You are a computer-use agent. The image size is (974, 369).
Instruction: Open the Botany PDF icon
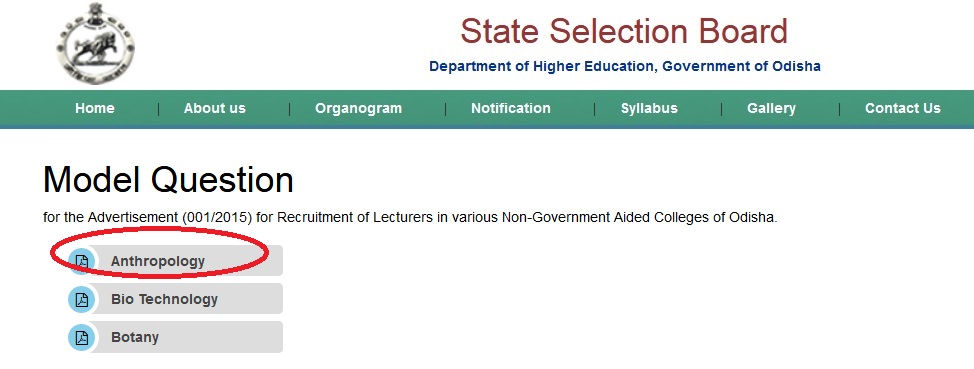pyautogui.click(x=81, y=337)
